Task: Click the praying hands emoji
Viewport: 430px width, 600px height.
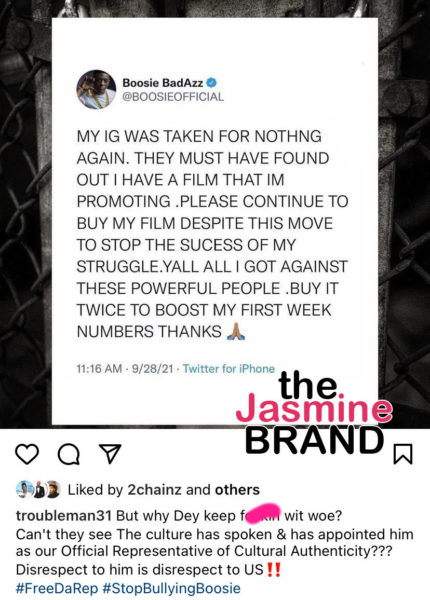Action: [x=236, y=331]
